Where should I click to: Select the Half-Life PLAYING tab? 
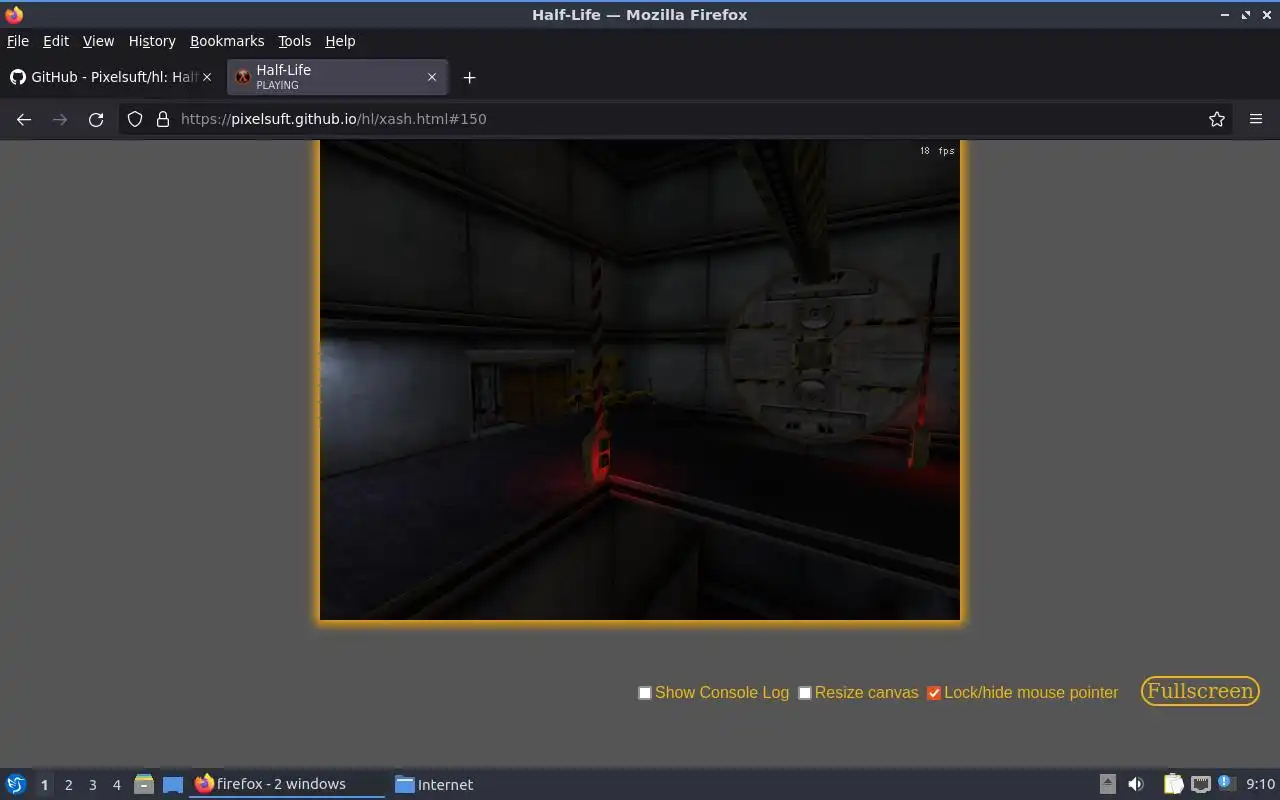(x=337, y=77)
